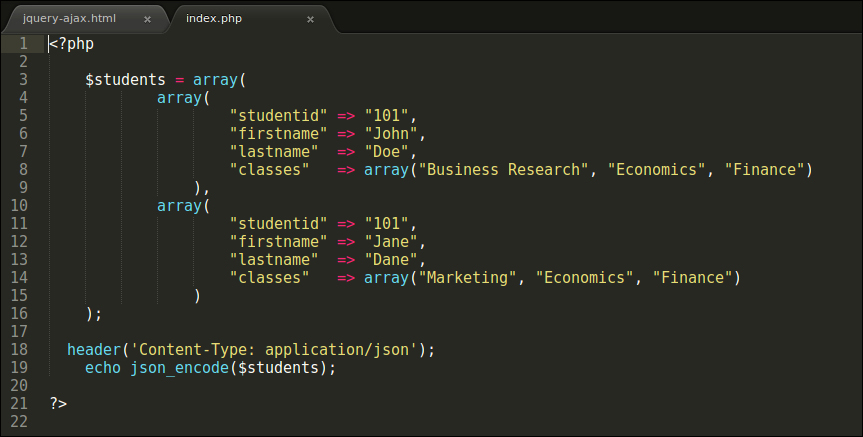Click the array keyword on line 14

[x=386, y=277]
